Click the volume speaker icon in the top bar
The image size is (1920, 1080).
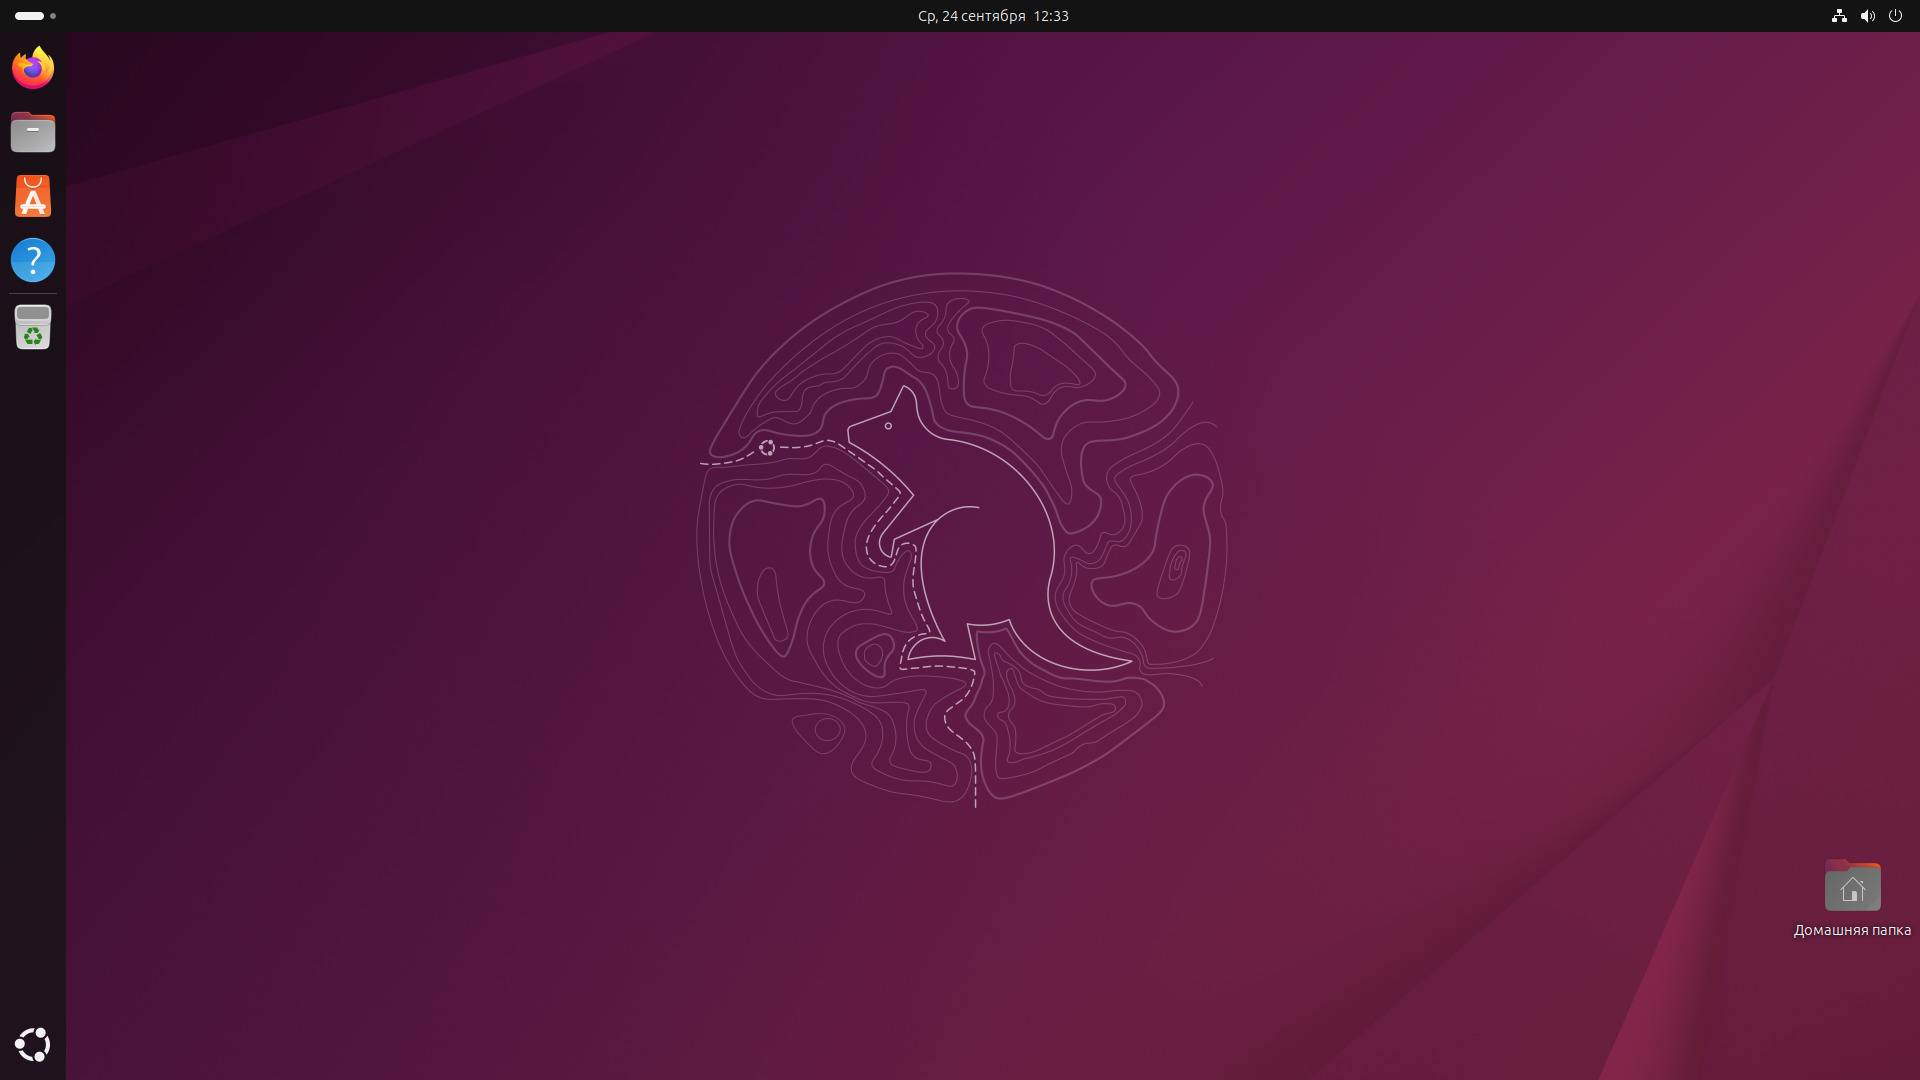coord(1867,16)
